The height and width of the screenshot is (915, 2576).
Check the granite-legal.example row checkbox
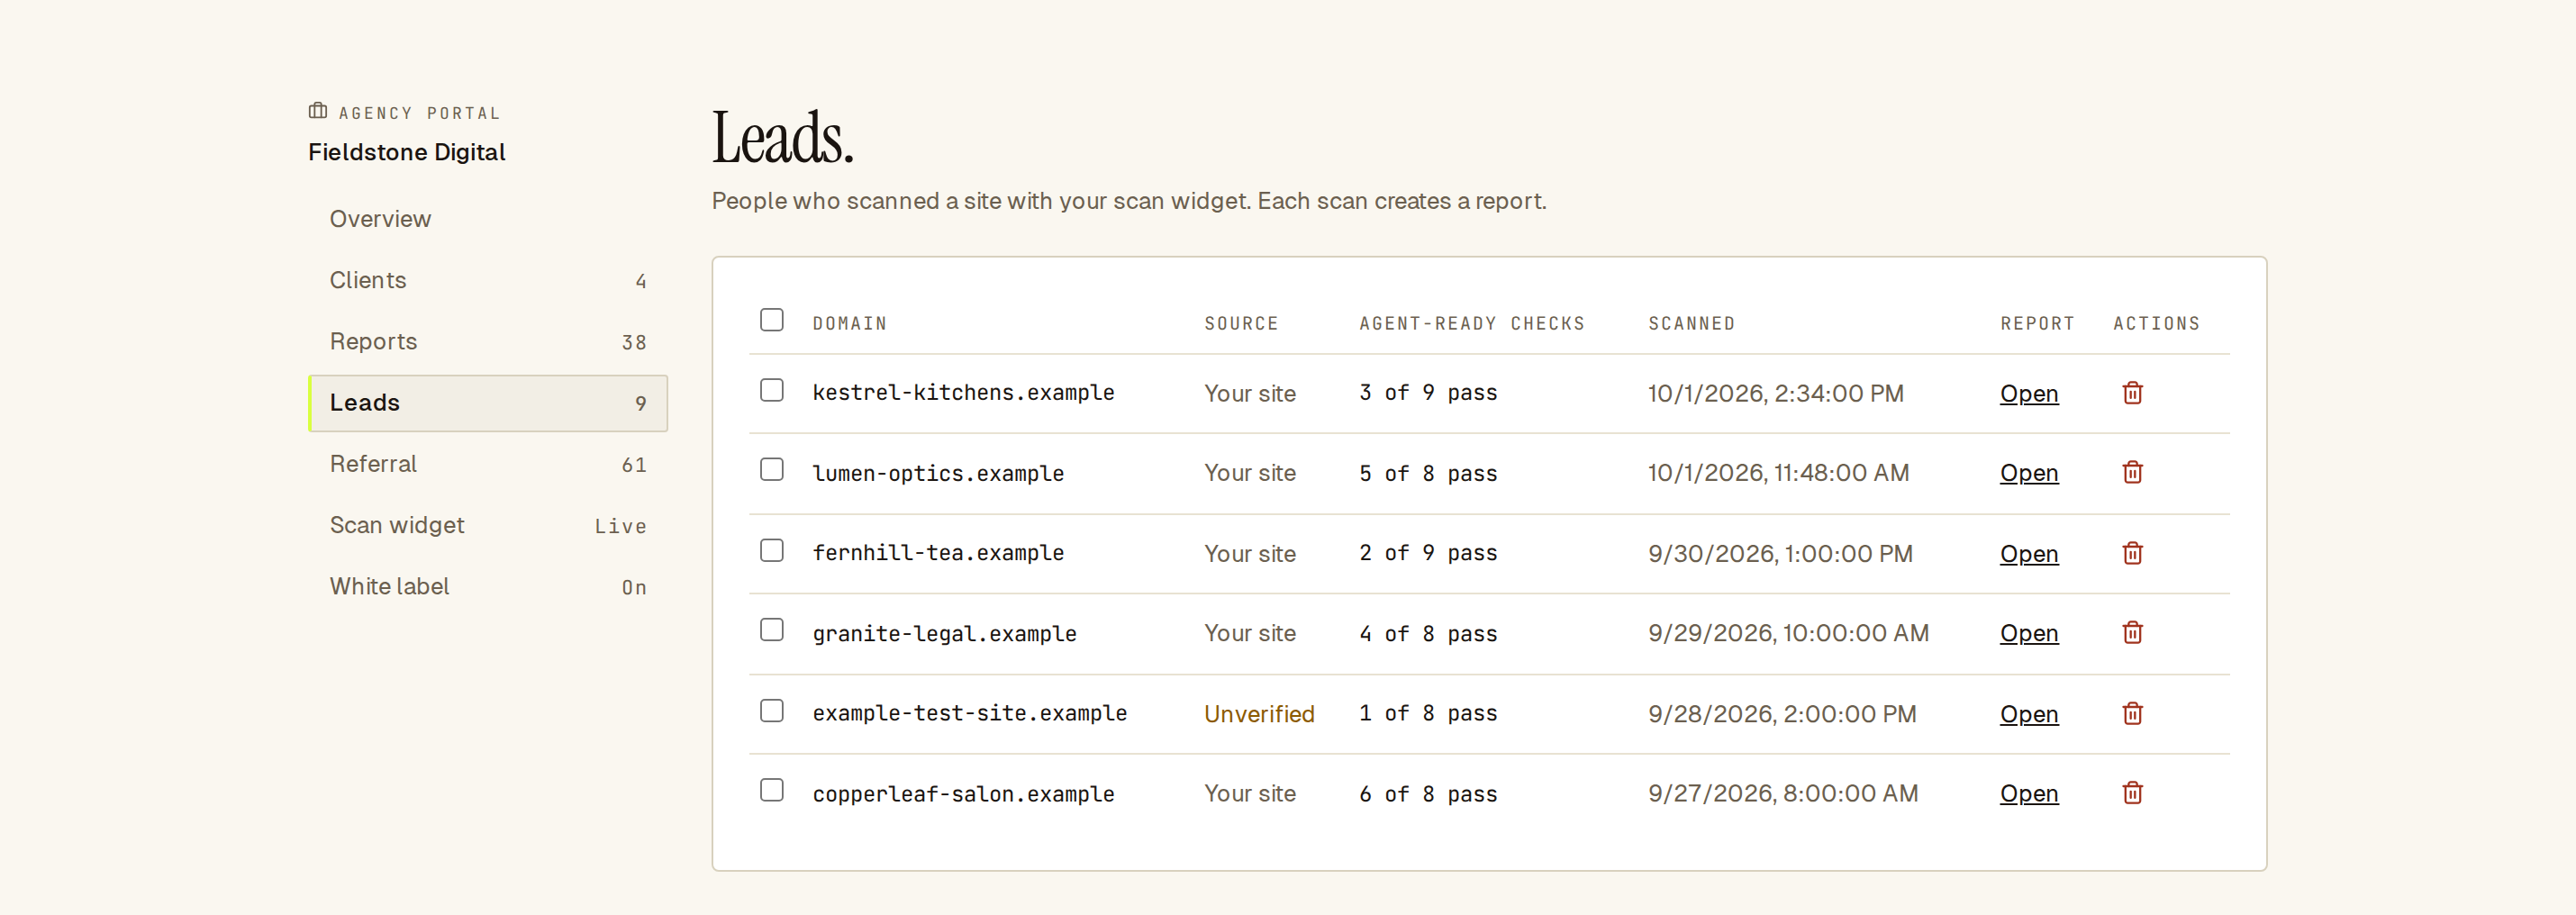coord(771,630)
